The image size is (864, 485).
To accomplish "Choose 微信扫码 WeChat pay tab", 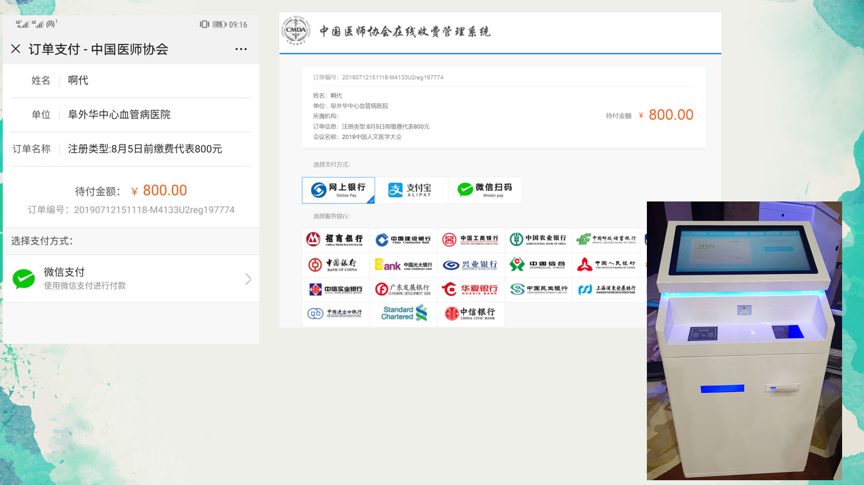I will tap(485, 190).
